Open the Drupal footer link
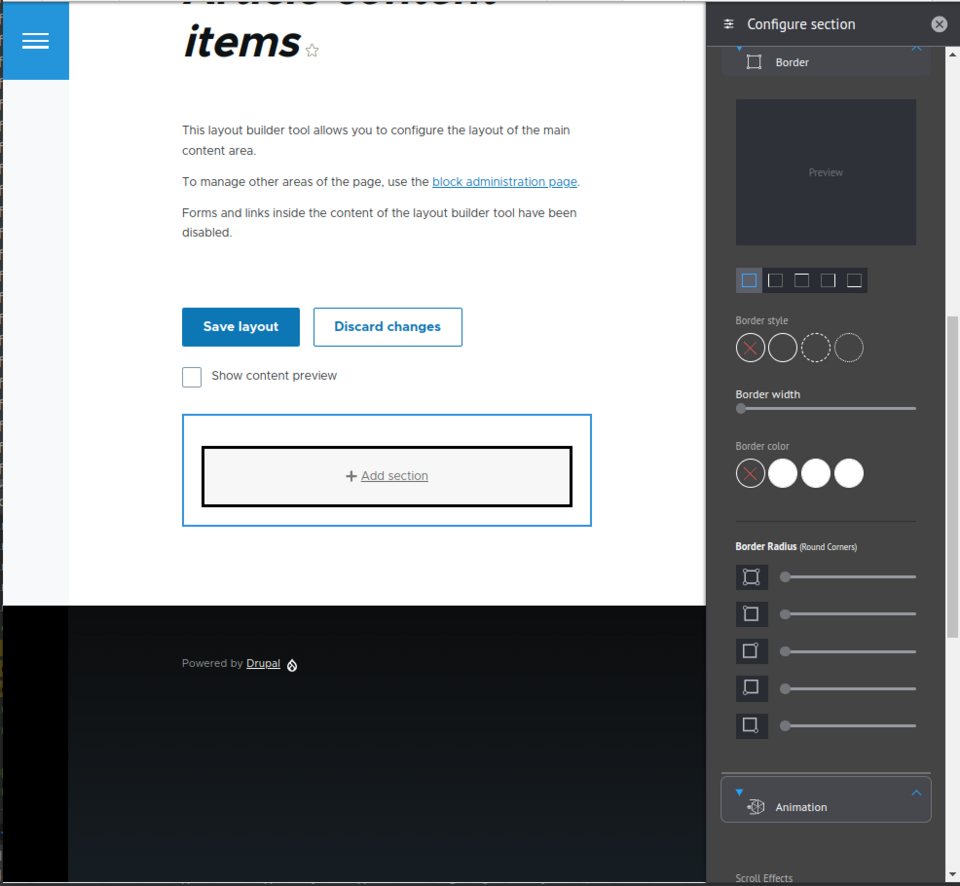 (263, 663)
